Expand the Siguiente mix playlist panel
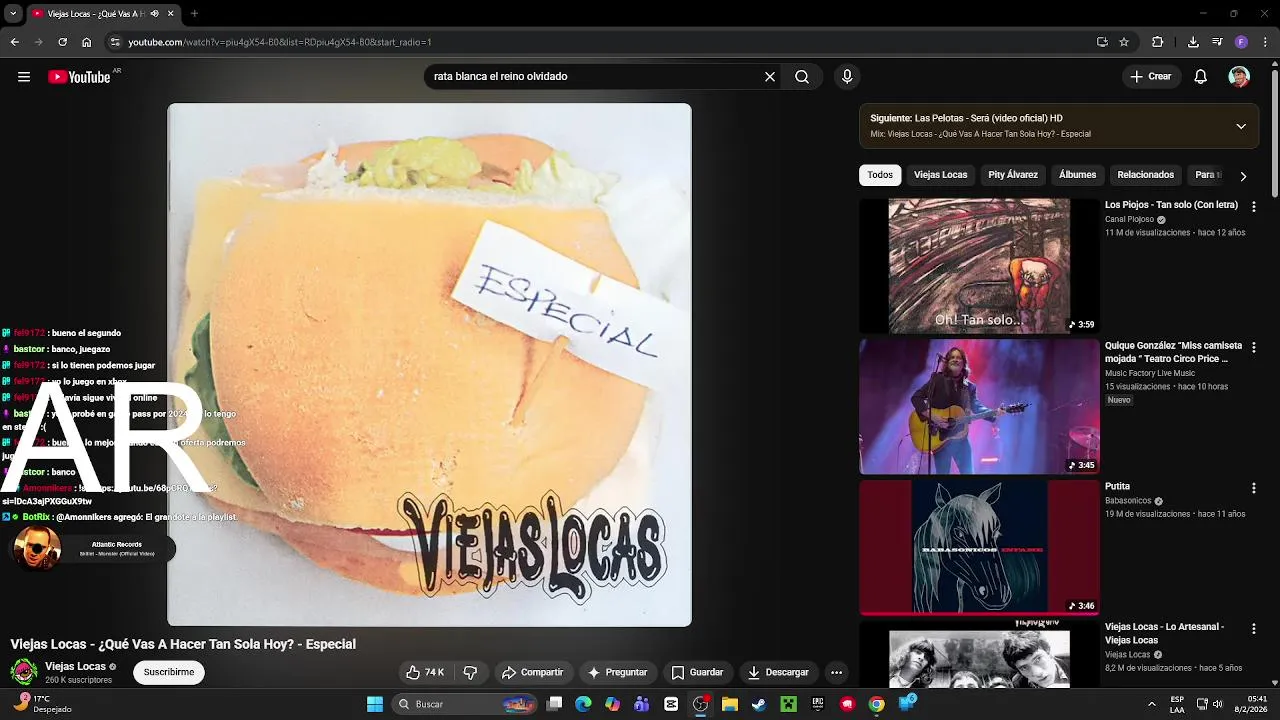The width and height of the screenshot is (1280, 720). click(1241, 126)
